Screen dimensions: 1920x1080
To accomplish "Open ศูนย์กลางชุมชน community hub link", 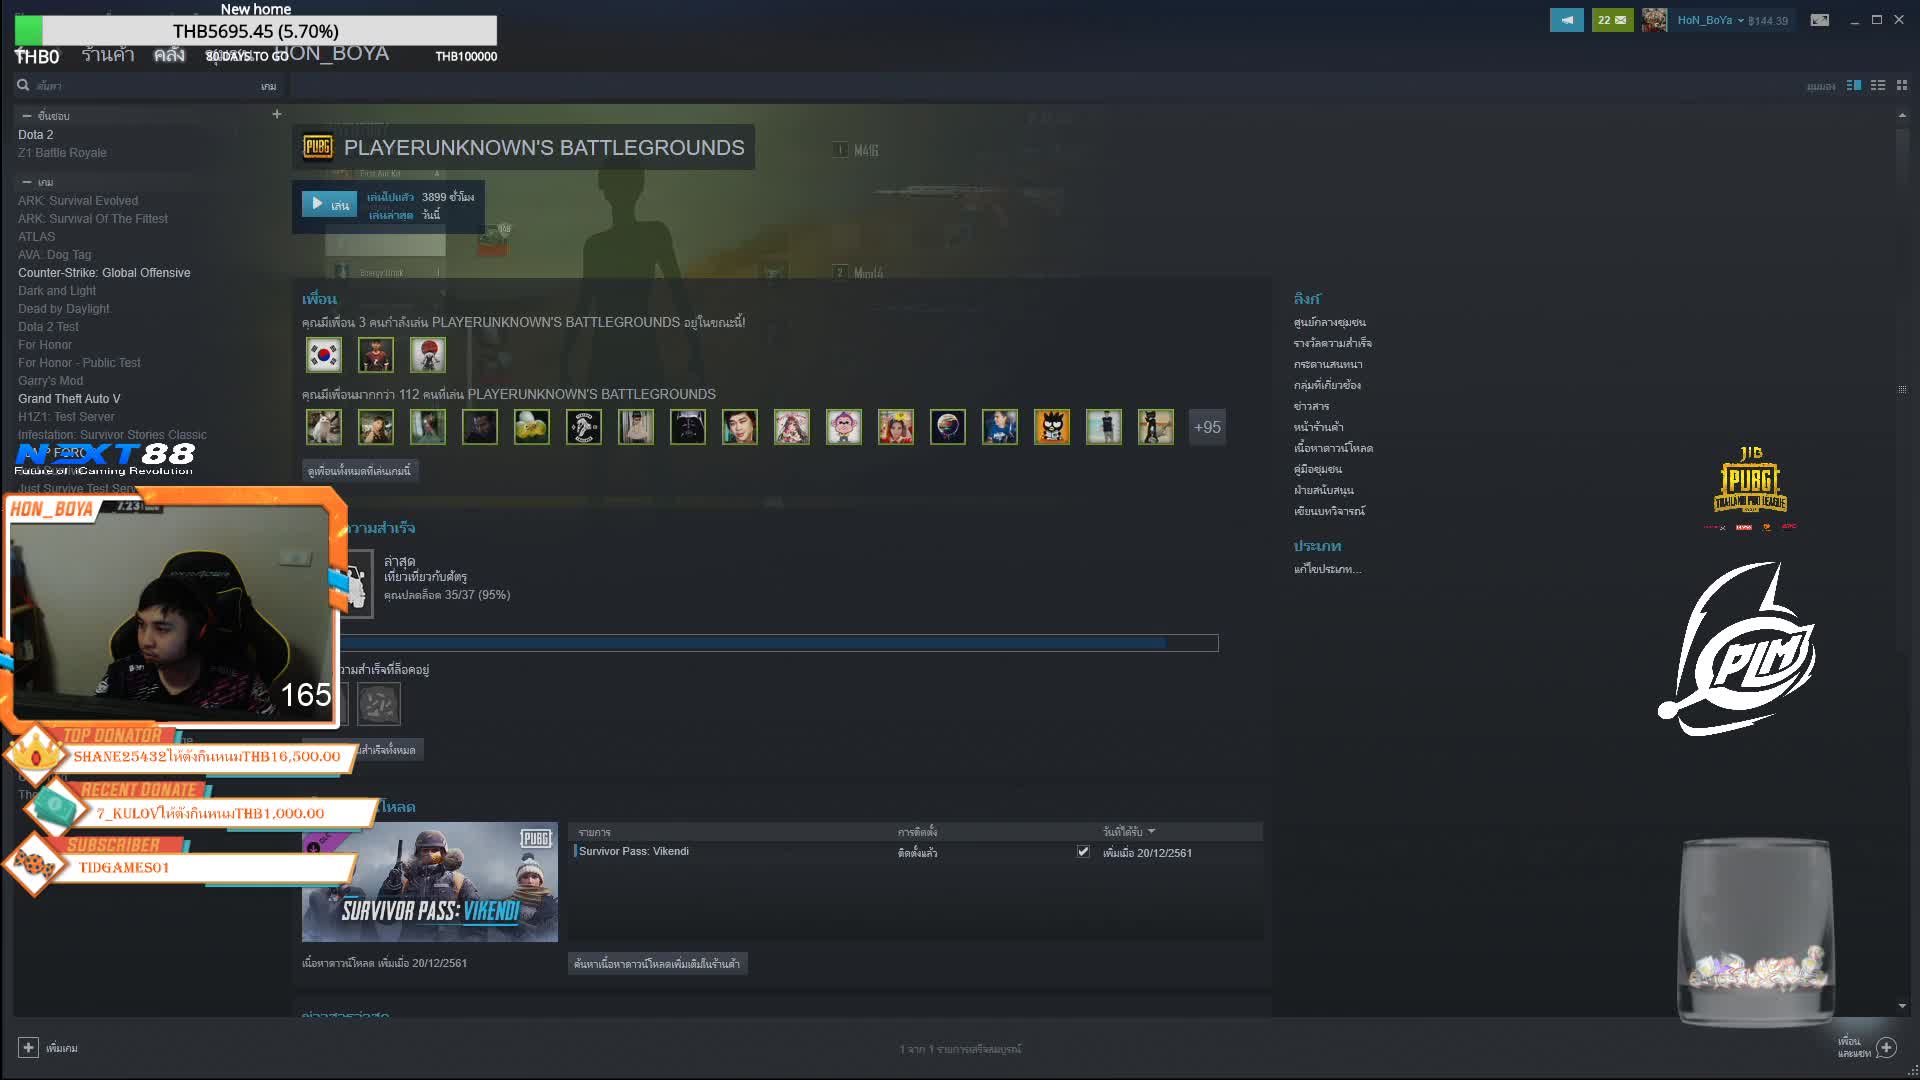I will click(x=1329, y=322).
